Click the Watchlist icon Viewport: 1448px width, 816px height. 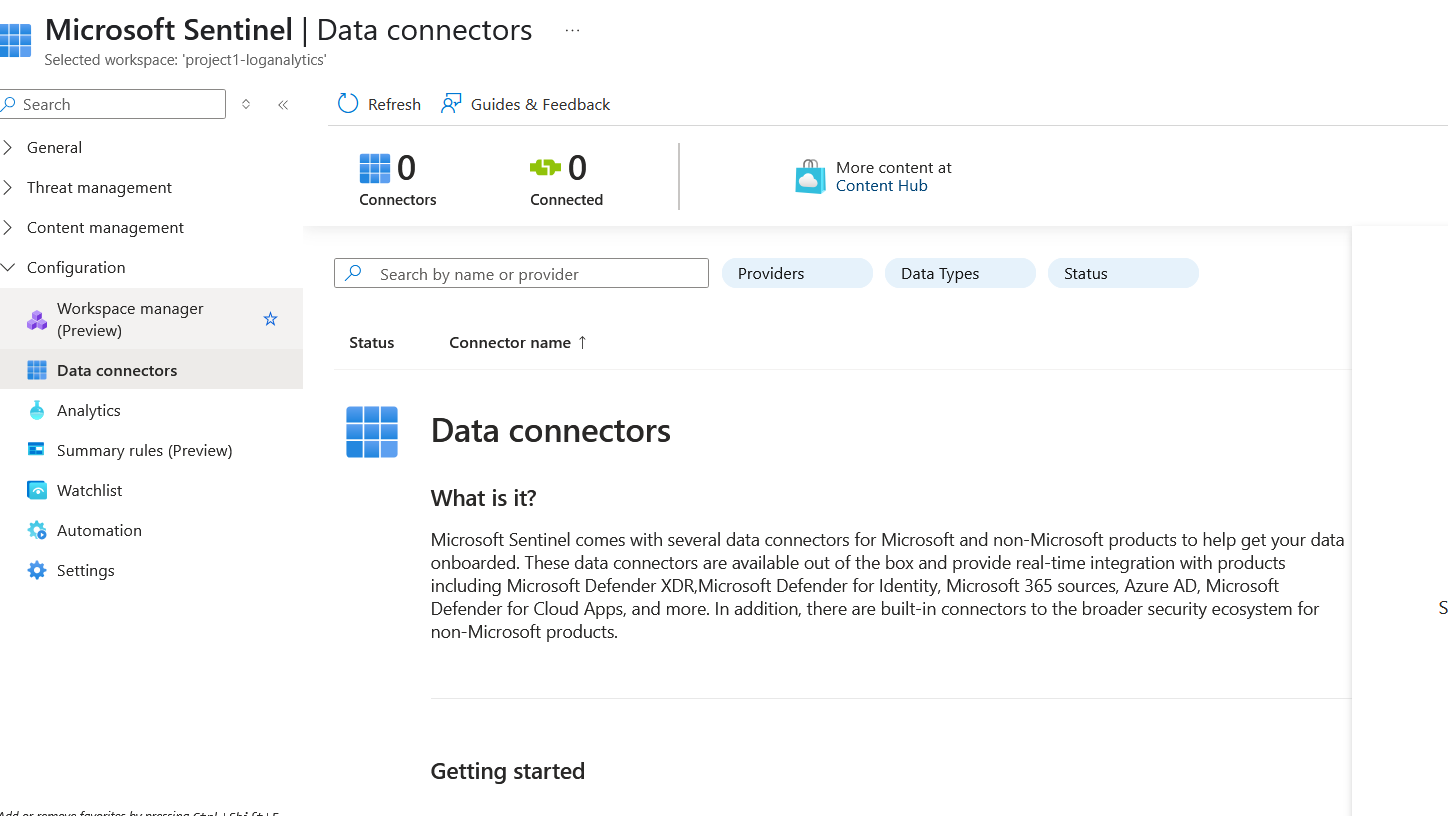tap(37, 490)
